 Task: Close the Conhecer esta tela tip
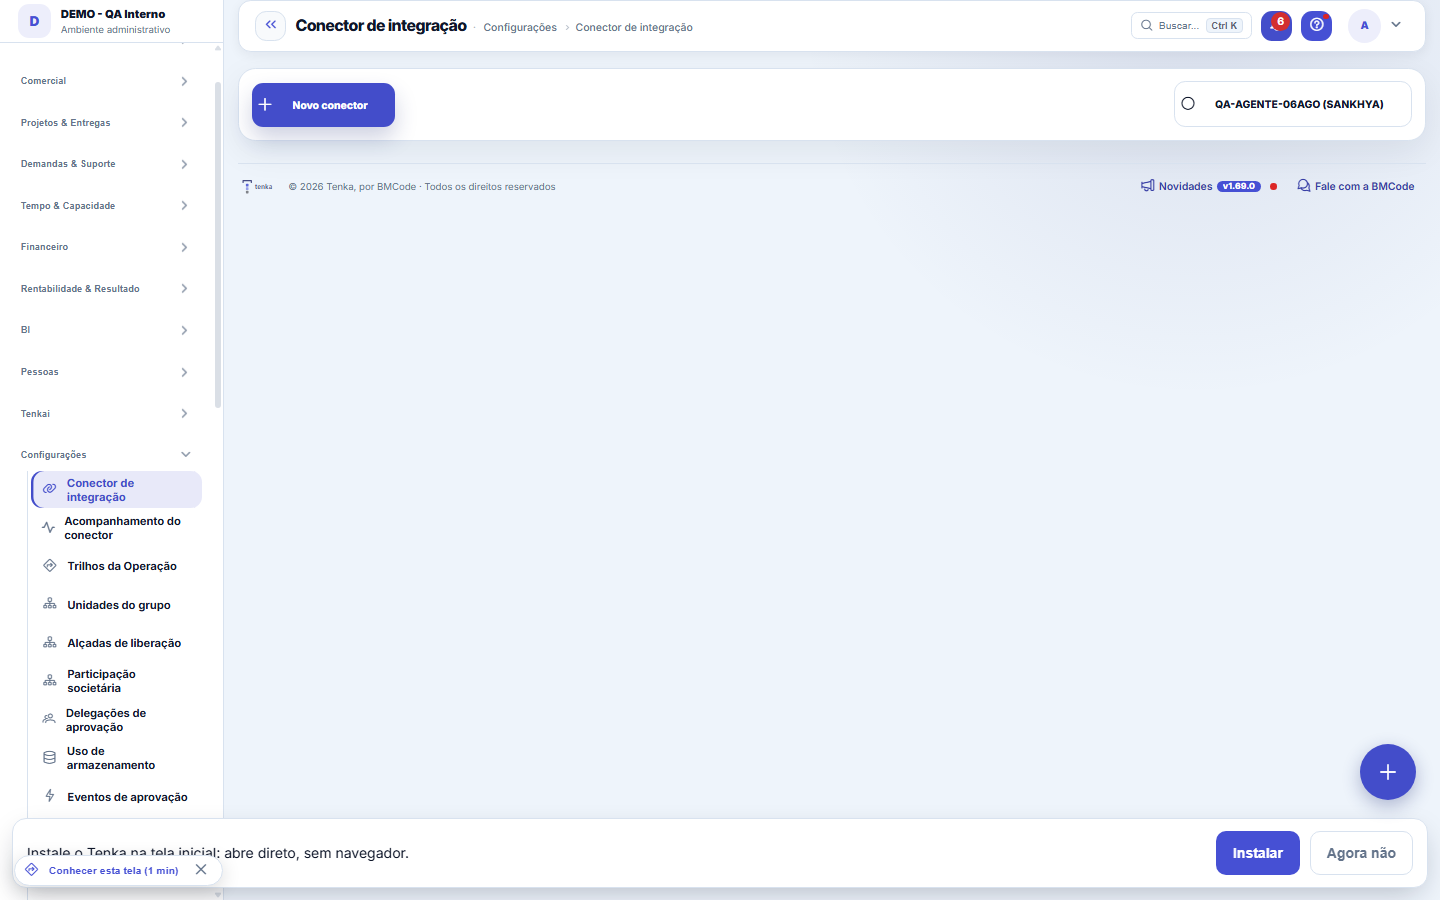coord(201,870)
